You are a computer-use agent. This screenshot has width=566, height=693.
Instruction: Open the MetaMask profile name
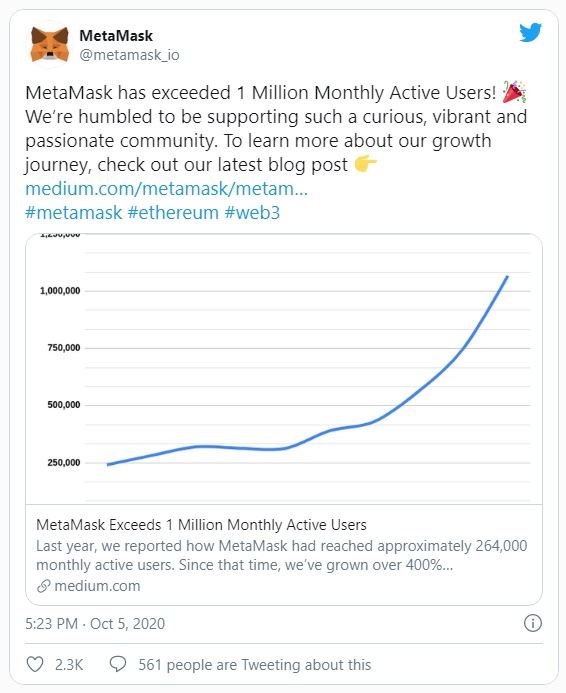coord(116,36)
